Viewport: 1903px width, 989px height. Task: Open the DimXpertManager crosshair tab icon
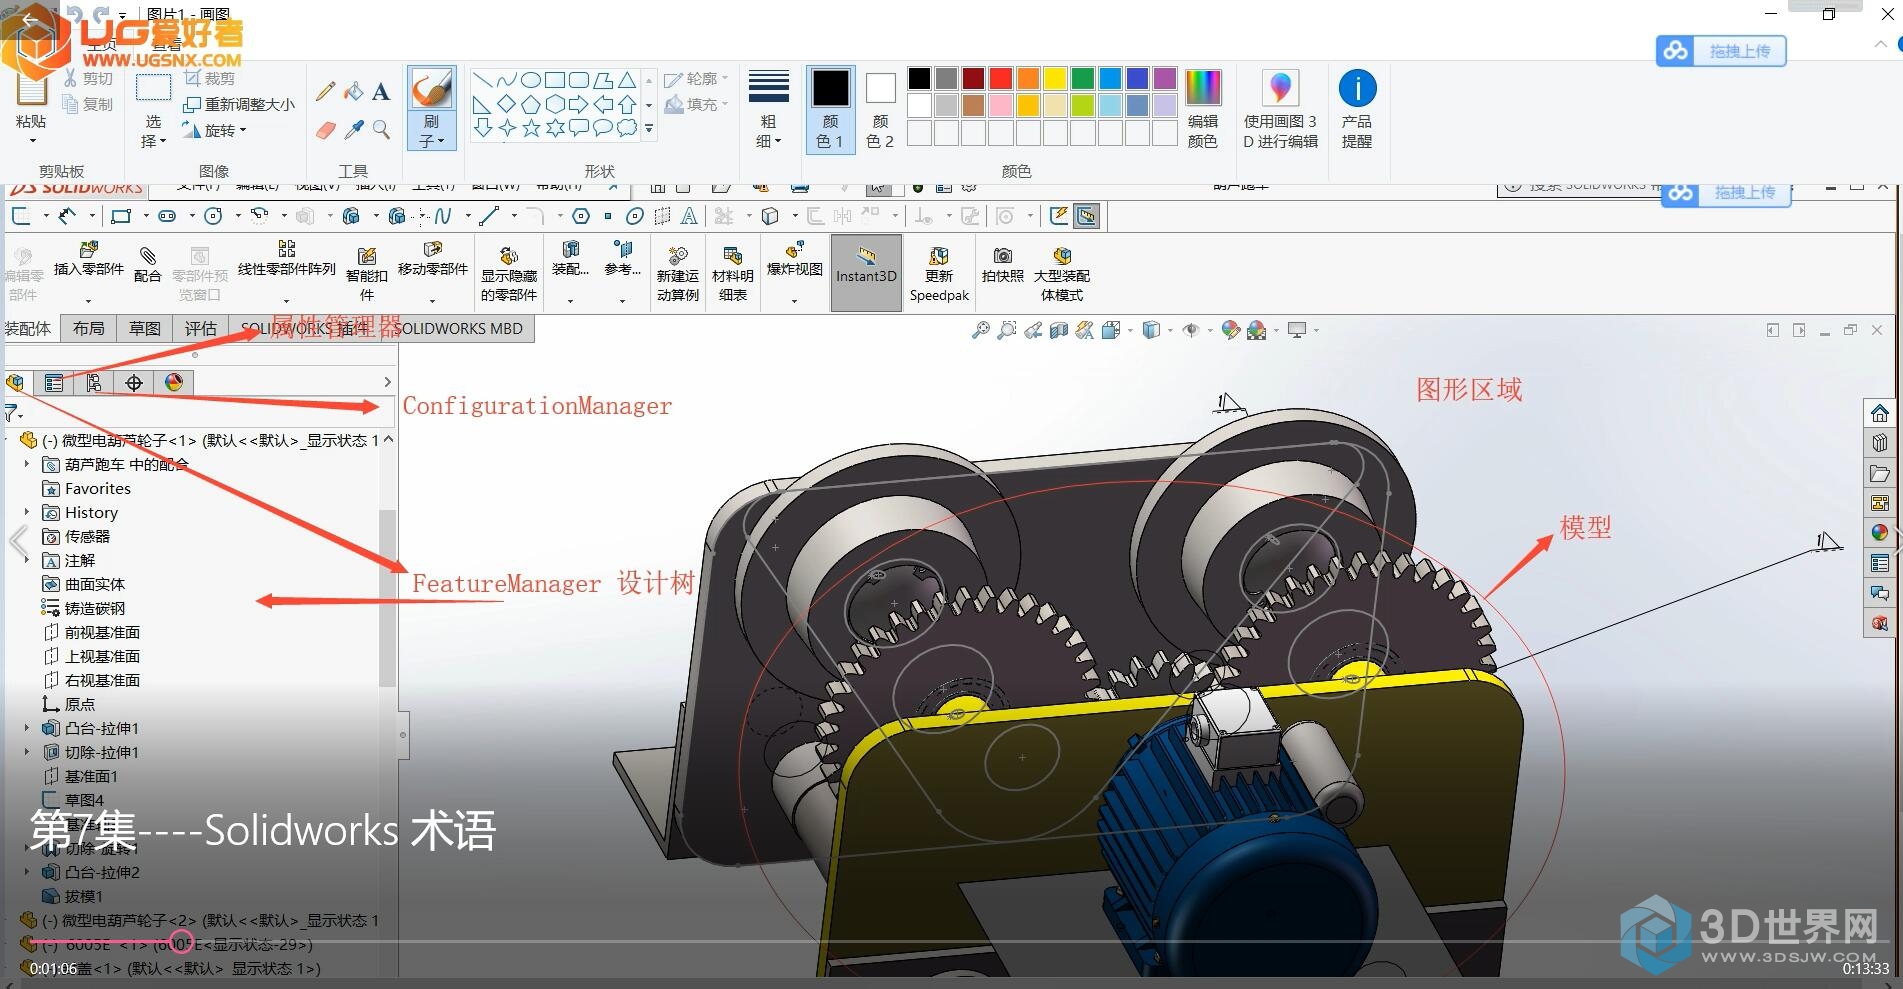point(134,382)
